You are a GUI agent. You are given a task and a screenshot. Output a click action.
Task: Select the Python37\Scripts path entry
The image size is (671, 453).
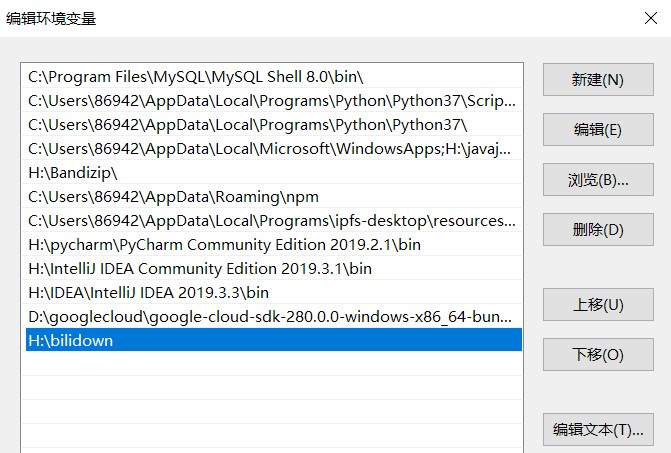point(274,101)
